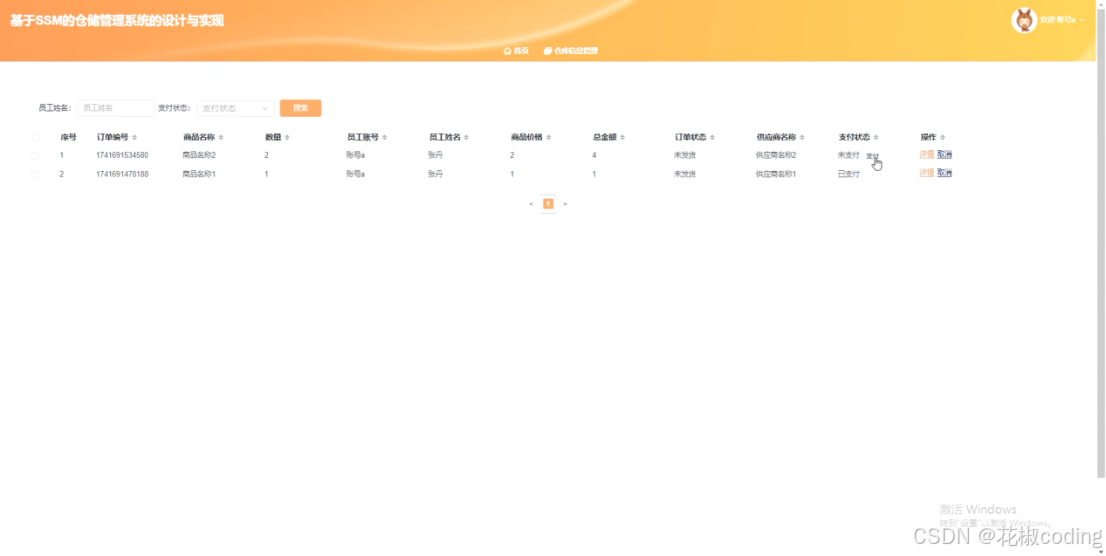This screenshot has width=1106, height=556.
Task: Click the 序号 column header
Action: tap(68, 138)
